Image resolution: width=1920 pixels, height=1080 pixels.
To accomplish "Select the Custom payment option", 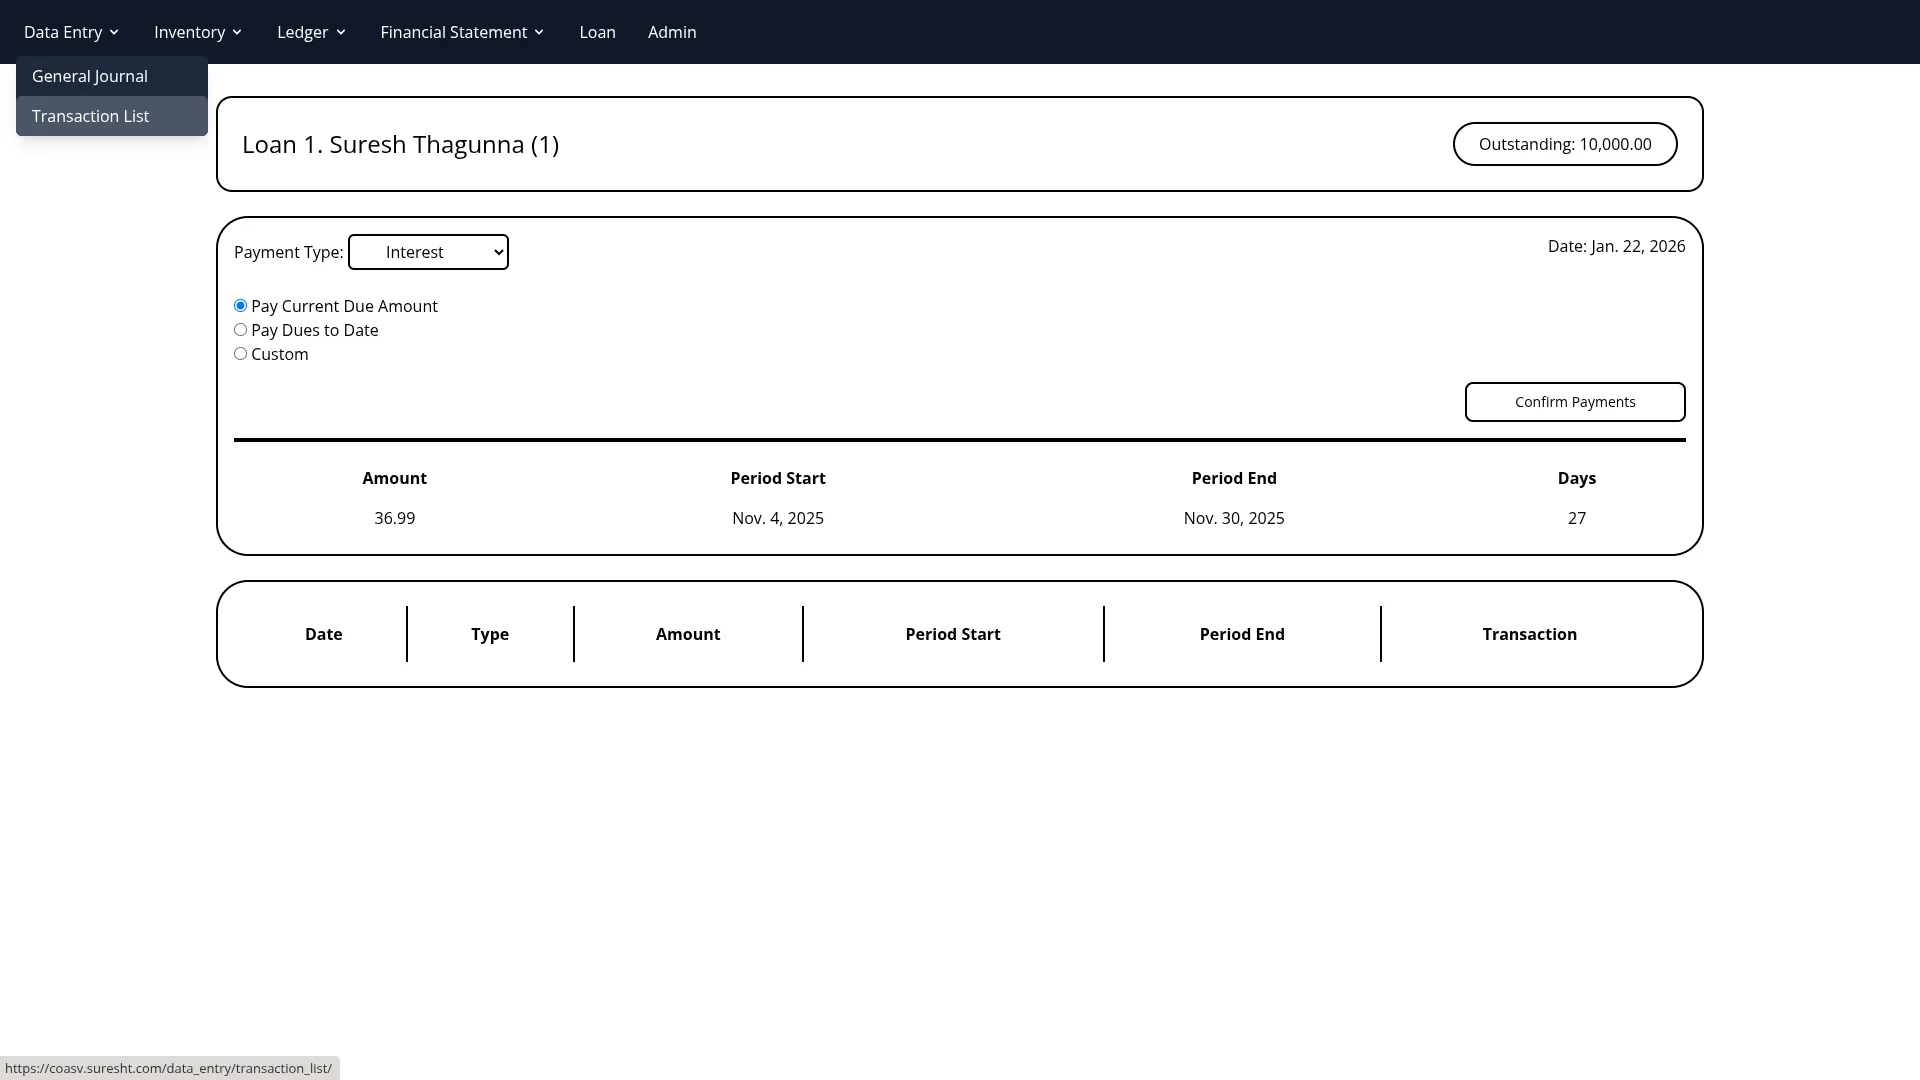I will coord(240,353).
